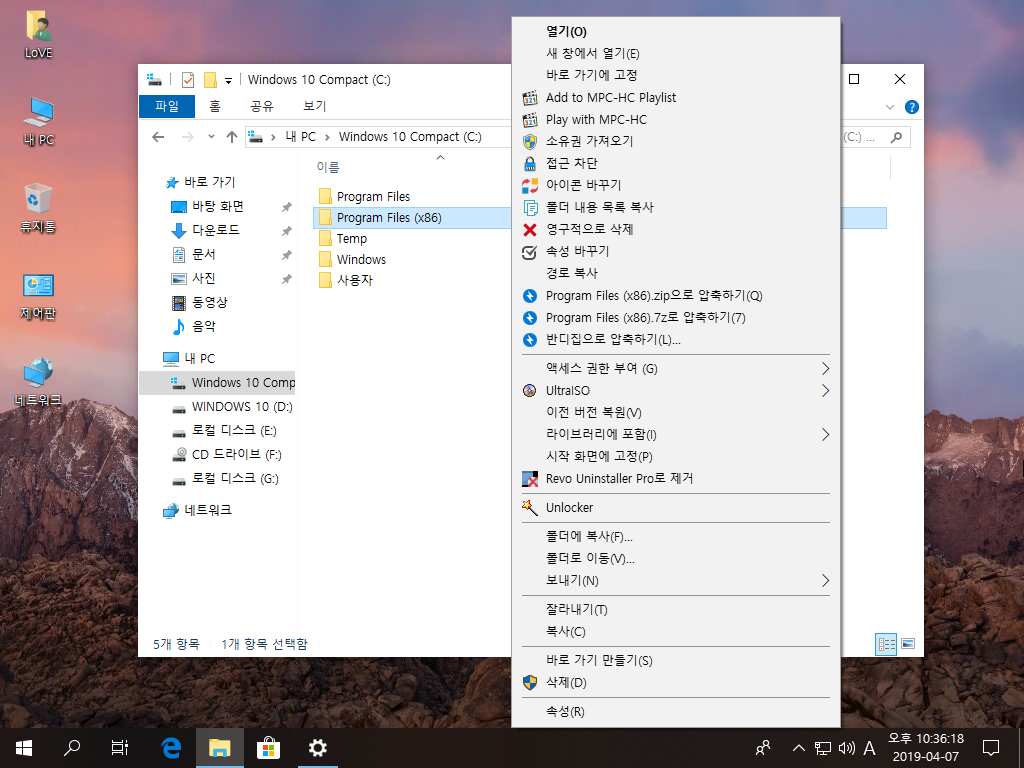Expand UltraISO submenu
This screenshot has height=768, width=1024.
[x=676, y=391]
